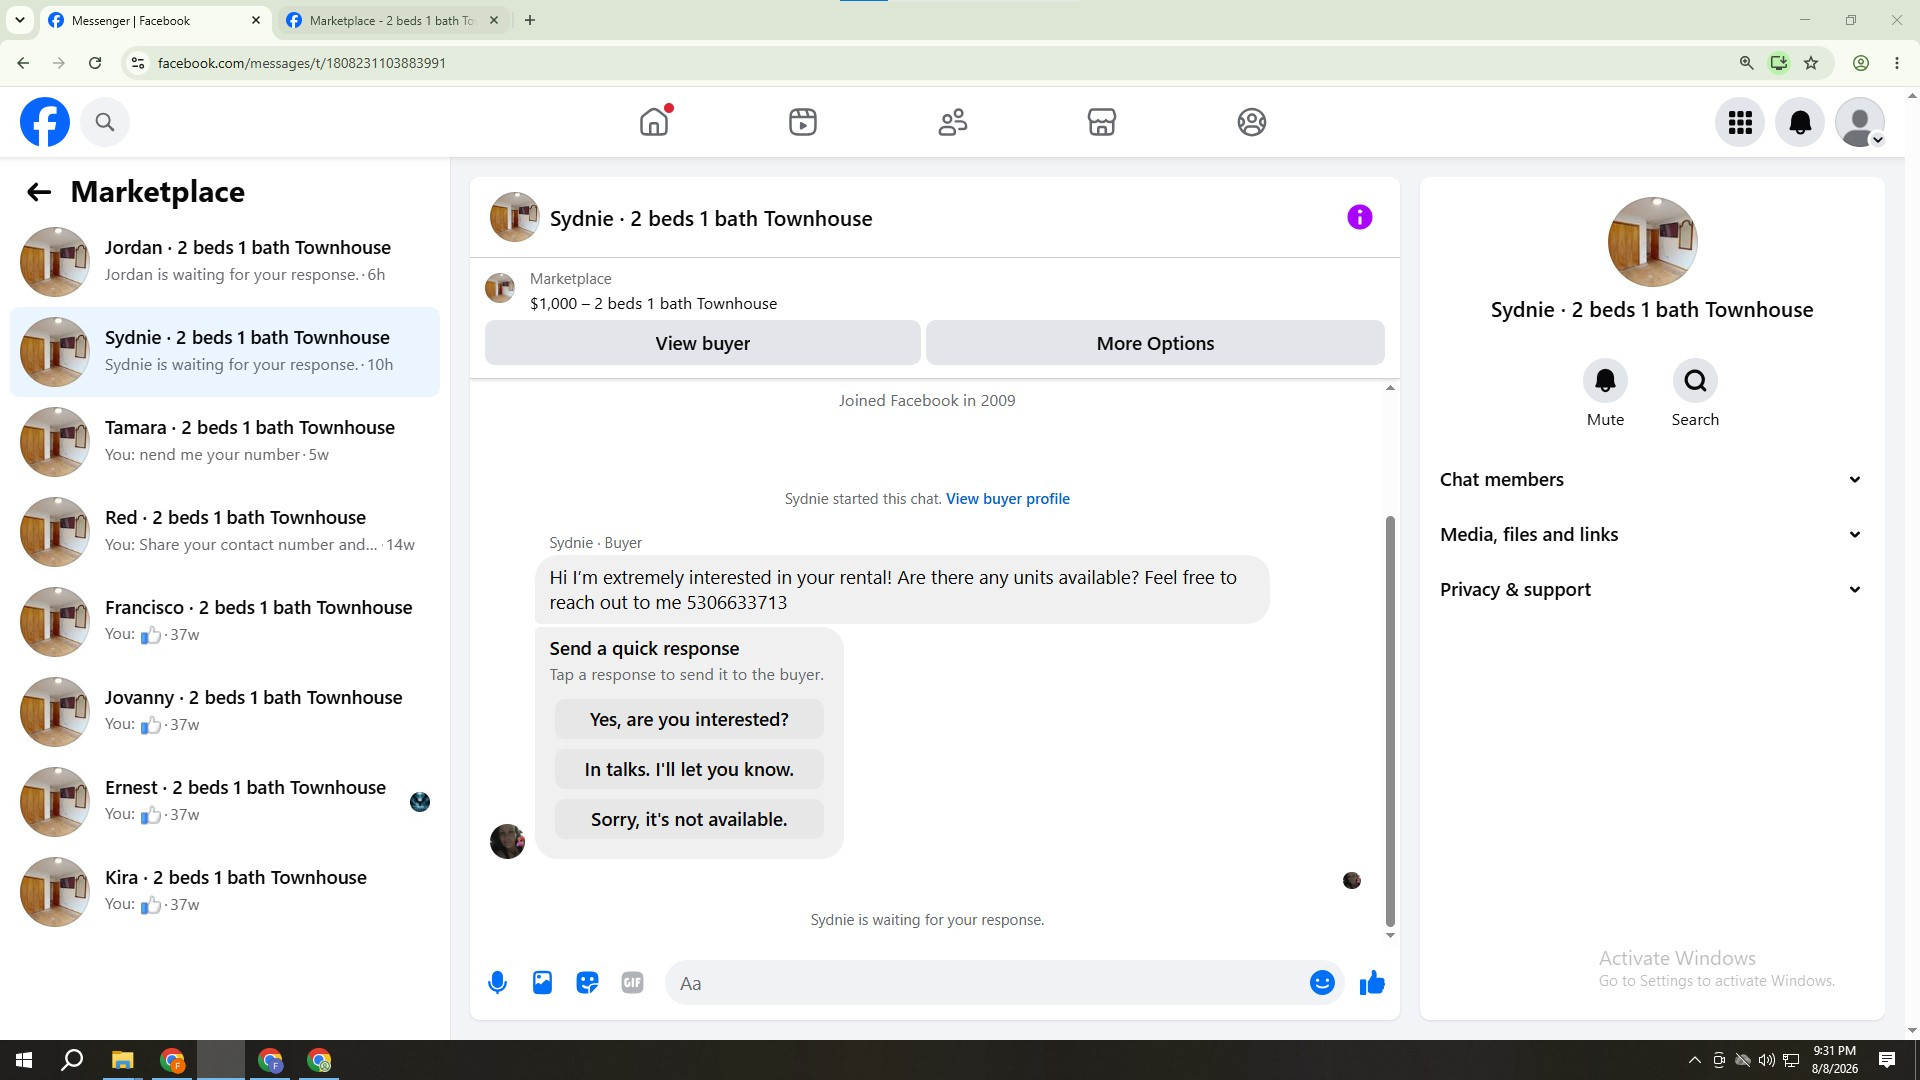1920x1080 pixels.
Task: Expand the Chat members section
Action: 1652,480
